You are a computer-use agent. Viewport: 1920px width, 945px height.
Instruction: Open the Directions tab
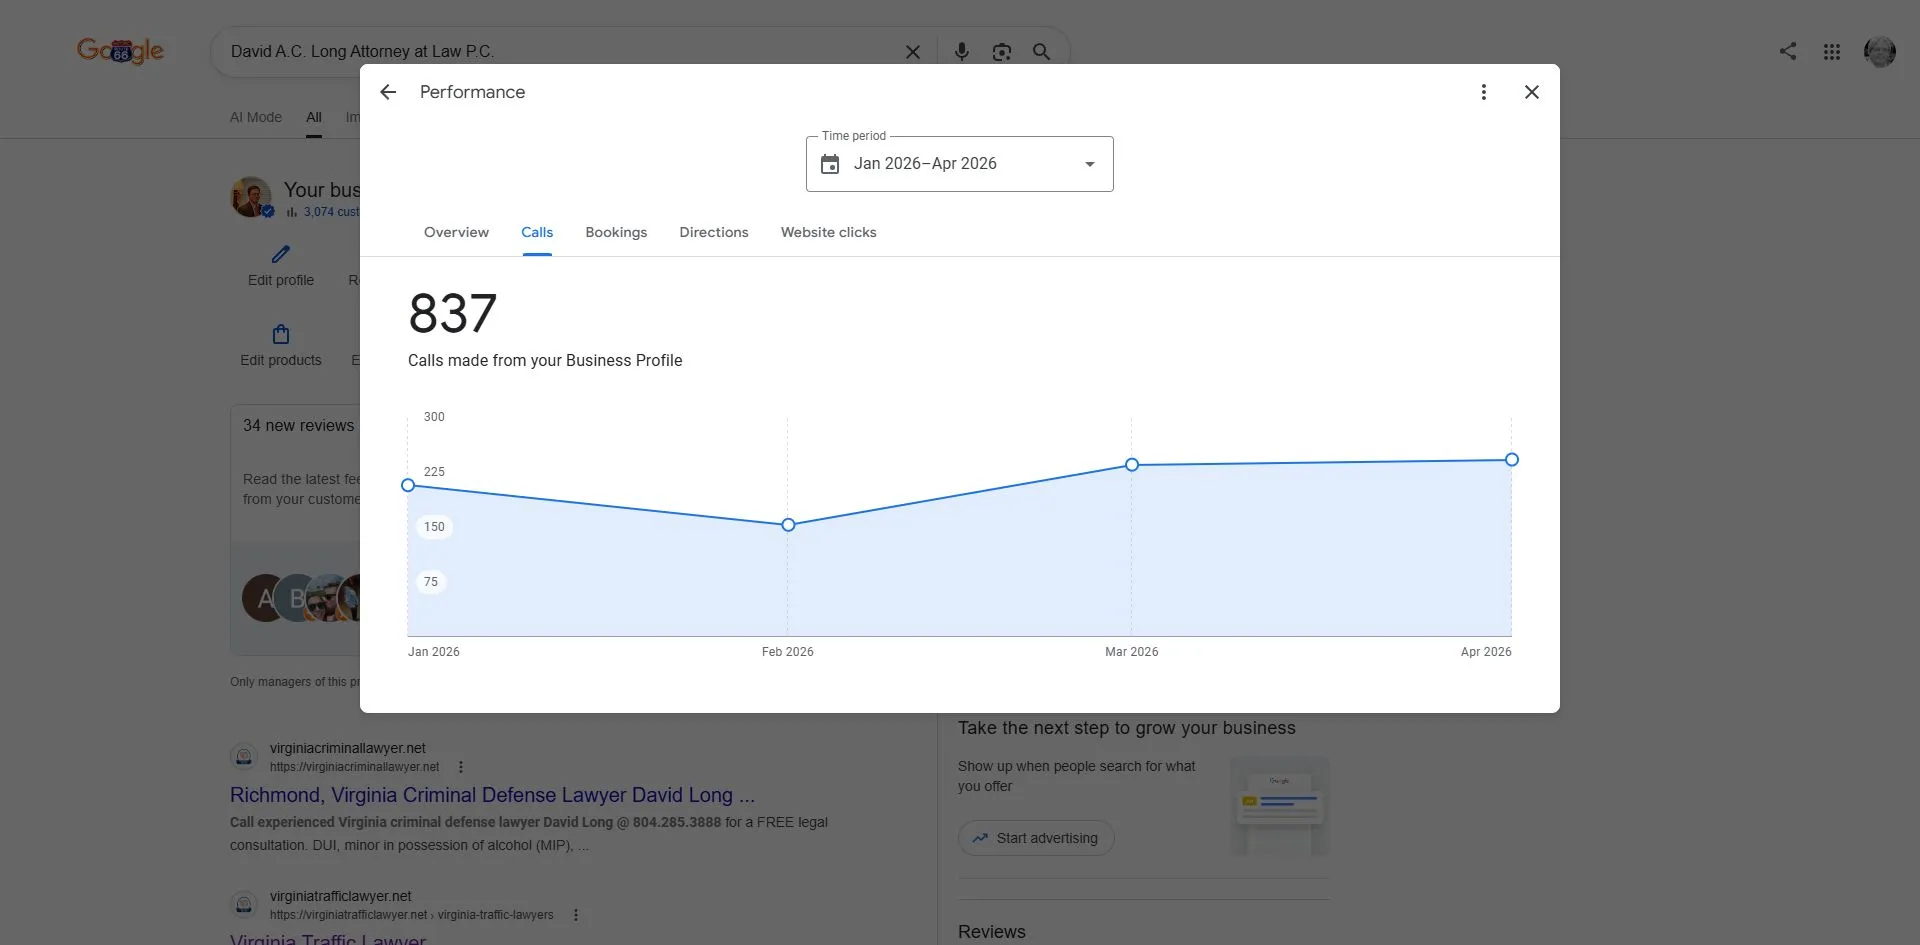(x=714, y=232)
